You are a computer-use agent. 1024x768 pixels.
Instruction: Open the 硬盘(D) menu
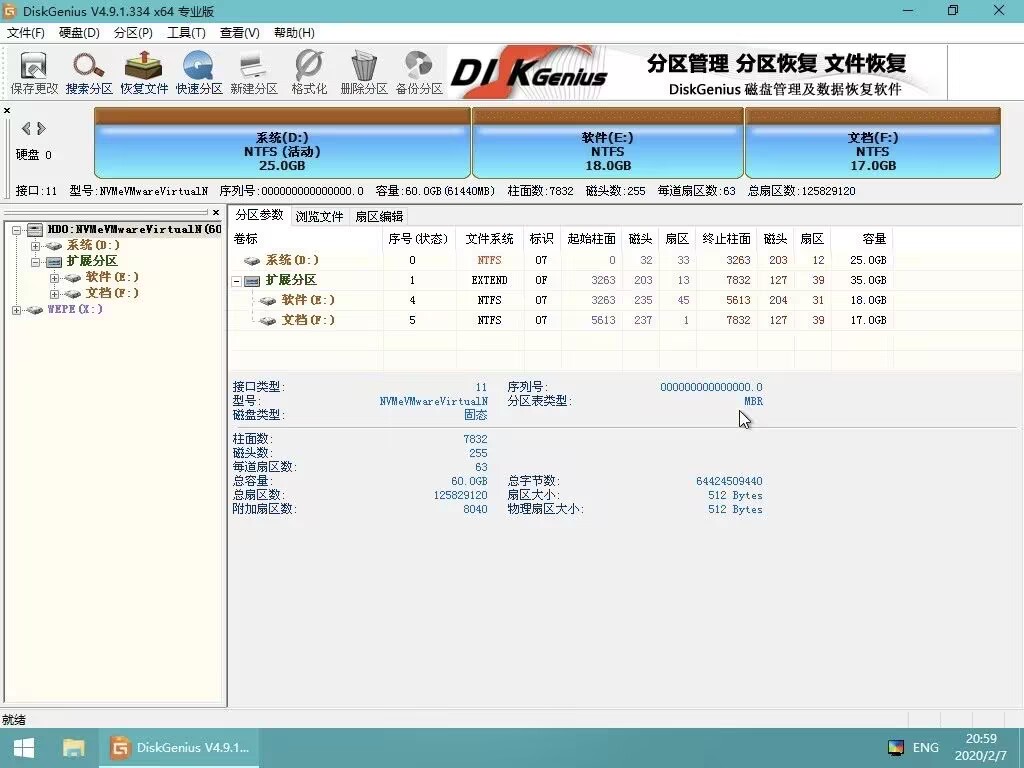click(x=79, y=33)
